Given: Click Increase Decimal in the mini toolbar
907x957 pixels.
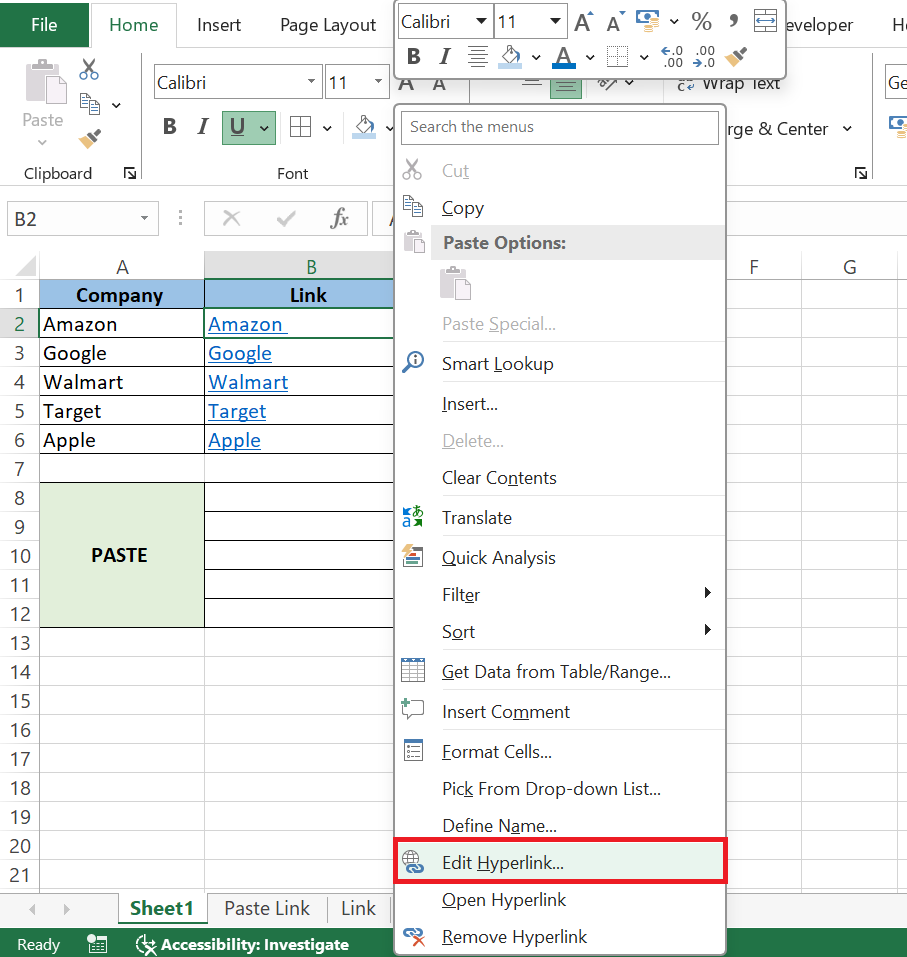Looking at the screenshot, I should click(x=671, y=56).
